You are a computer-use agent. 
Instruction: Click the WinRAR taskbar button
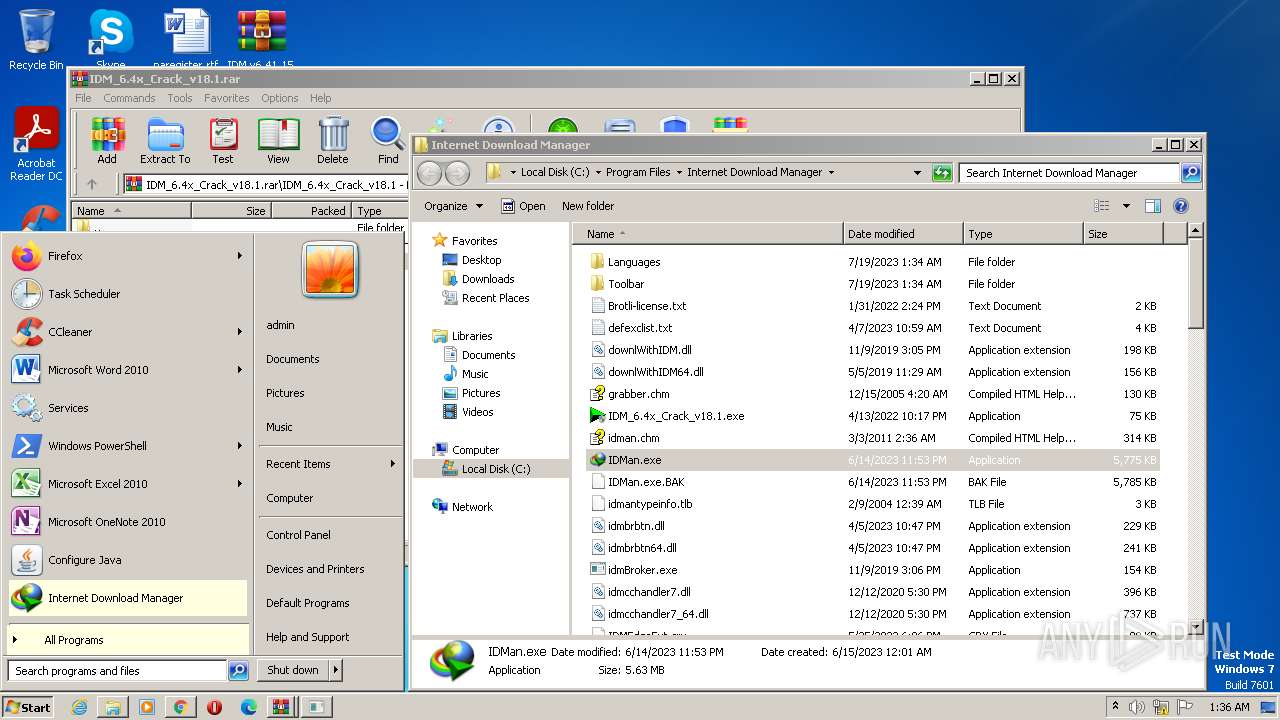pos(282,707)
